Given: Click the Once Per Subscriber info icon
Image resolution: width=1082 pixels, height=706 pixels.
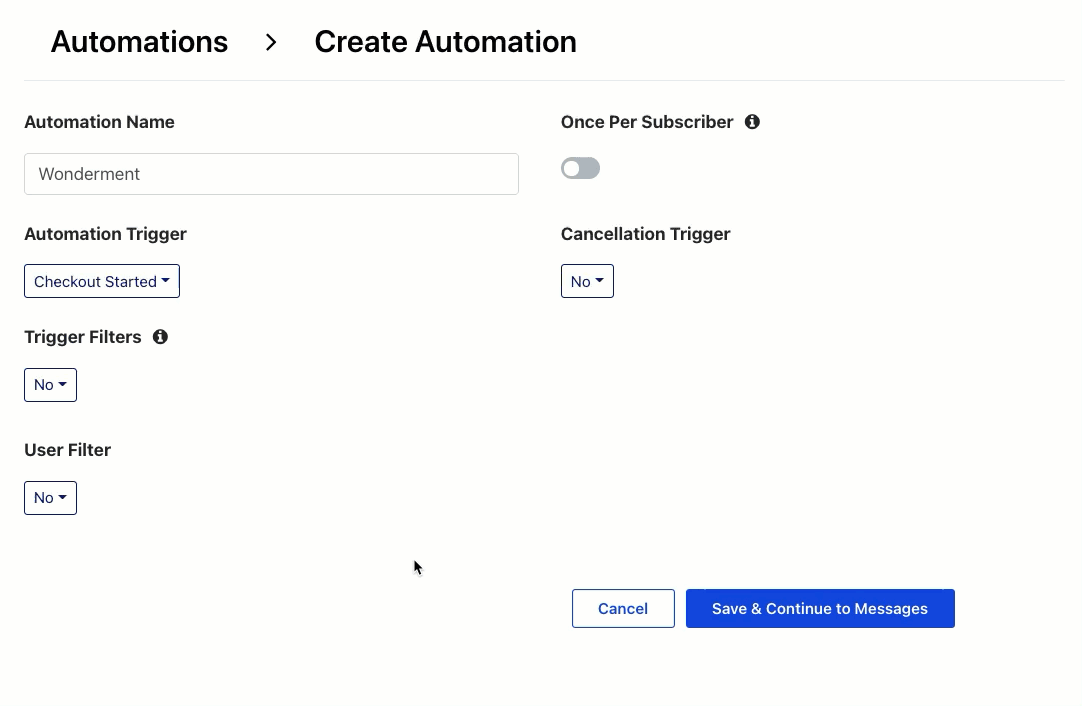Looking at the screenshot, I should pos(752,122).
